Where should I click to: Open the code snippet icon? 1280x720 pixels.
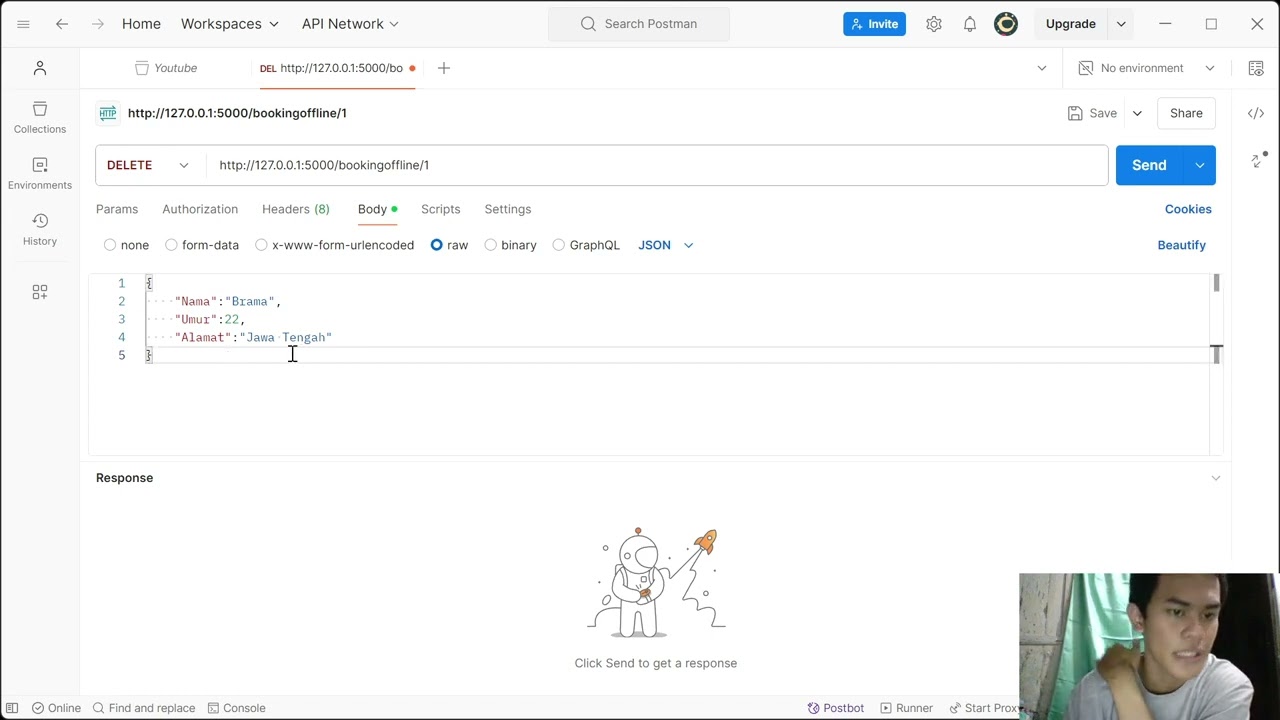click(1256, 113)
